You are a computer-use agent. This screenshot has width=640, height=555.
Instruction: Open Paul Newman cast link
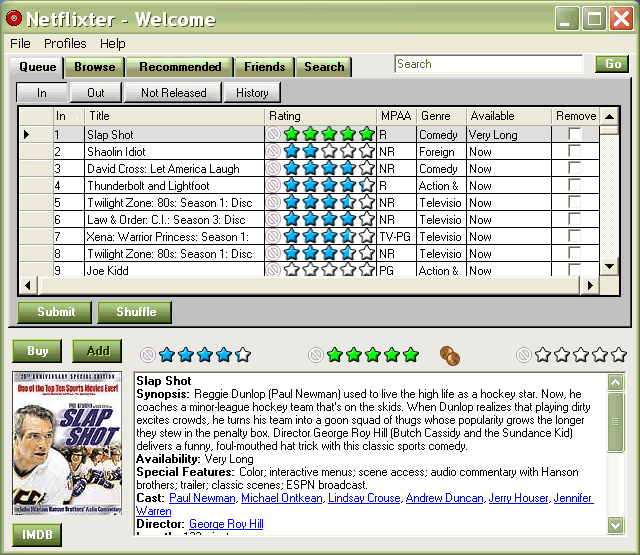pyautogui.click(x=202, y=498)
